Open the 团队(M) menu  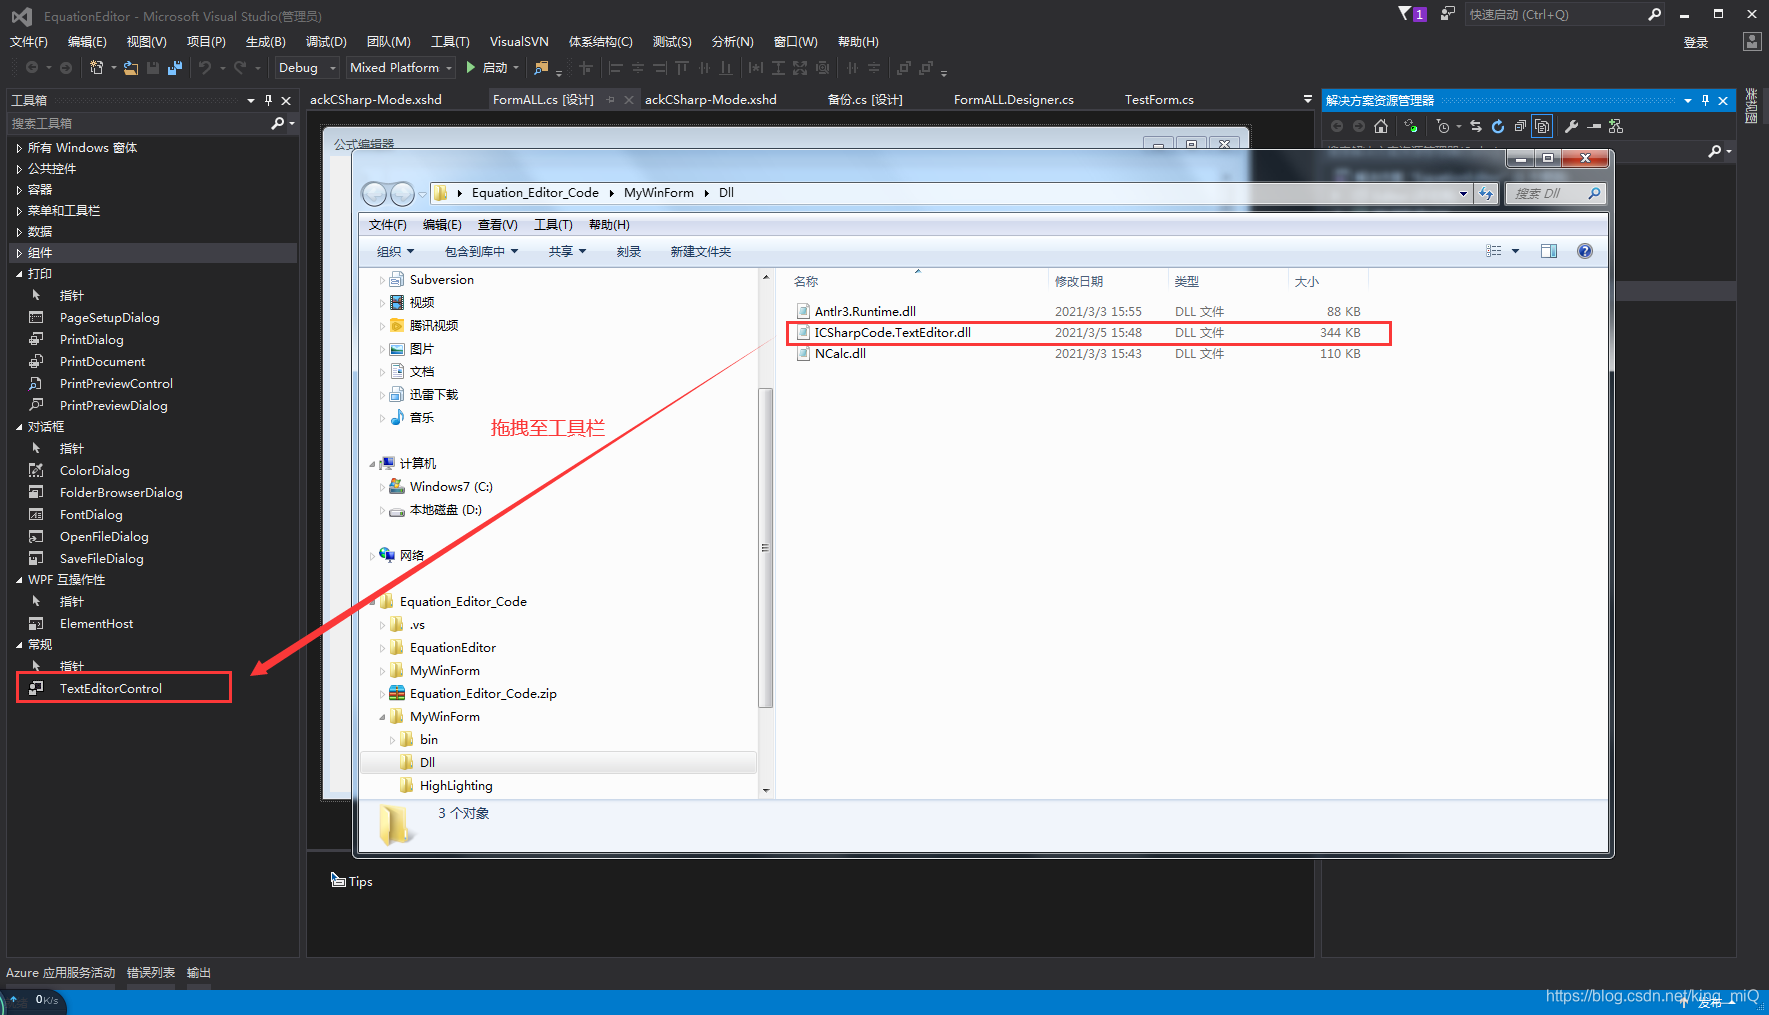pos(388,41)
